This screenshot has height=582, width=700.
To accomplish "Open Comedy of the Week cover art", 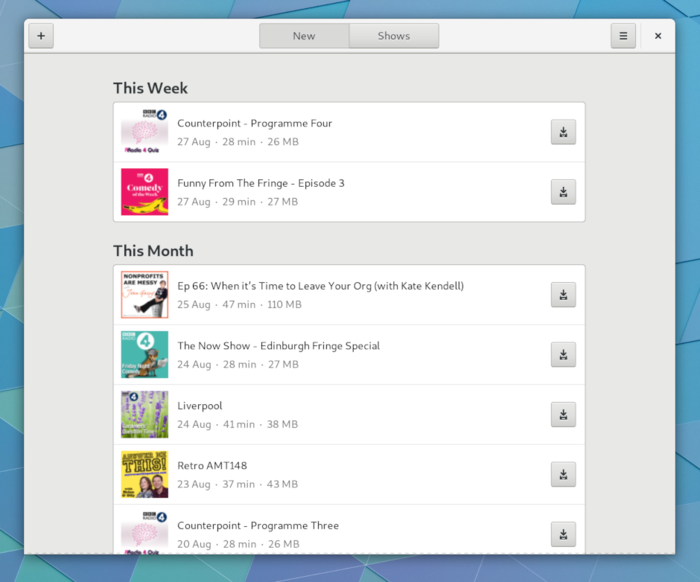I will (145, 192).
